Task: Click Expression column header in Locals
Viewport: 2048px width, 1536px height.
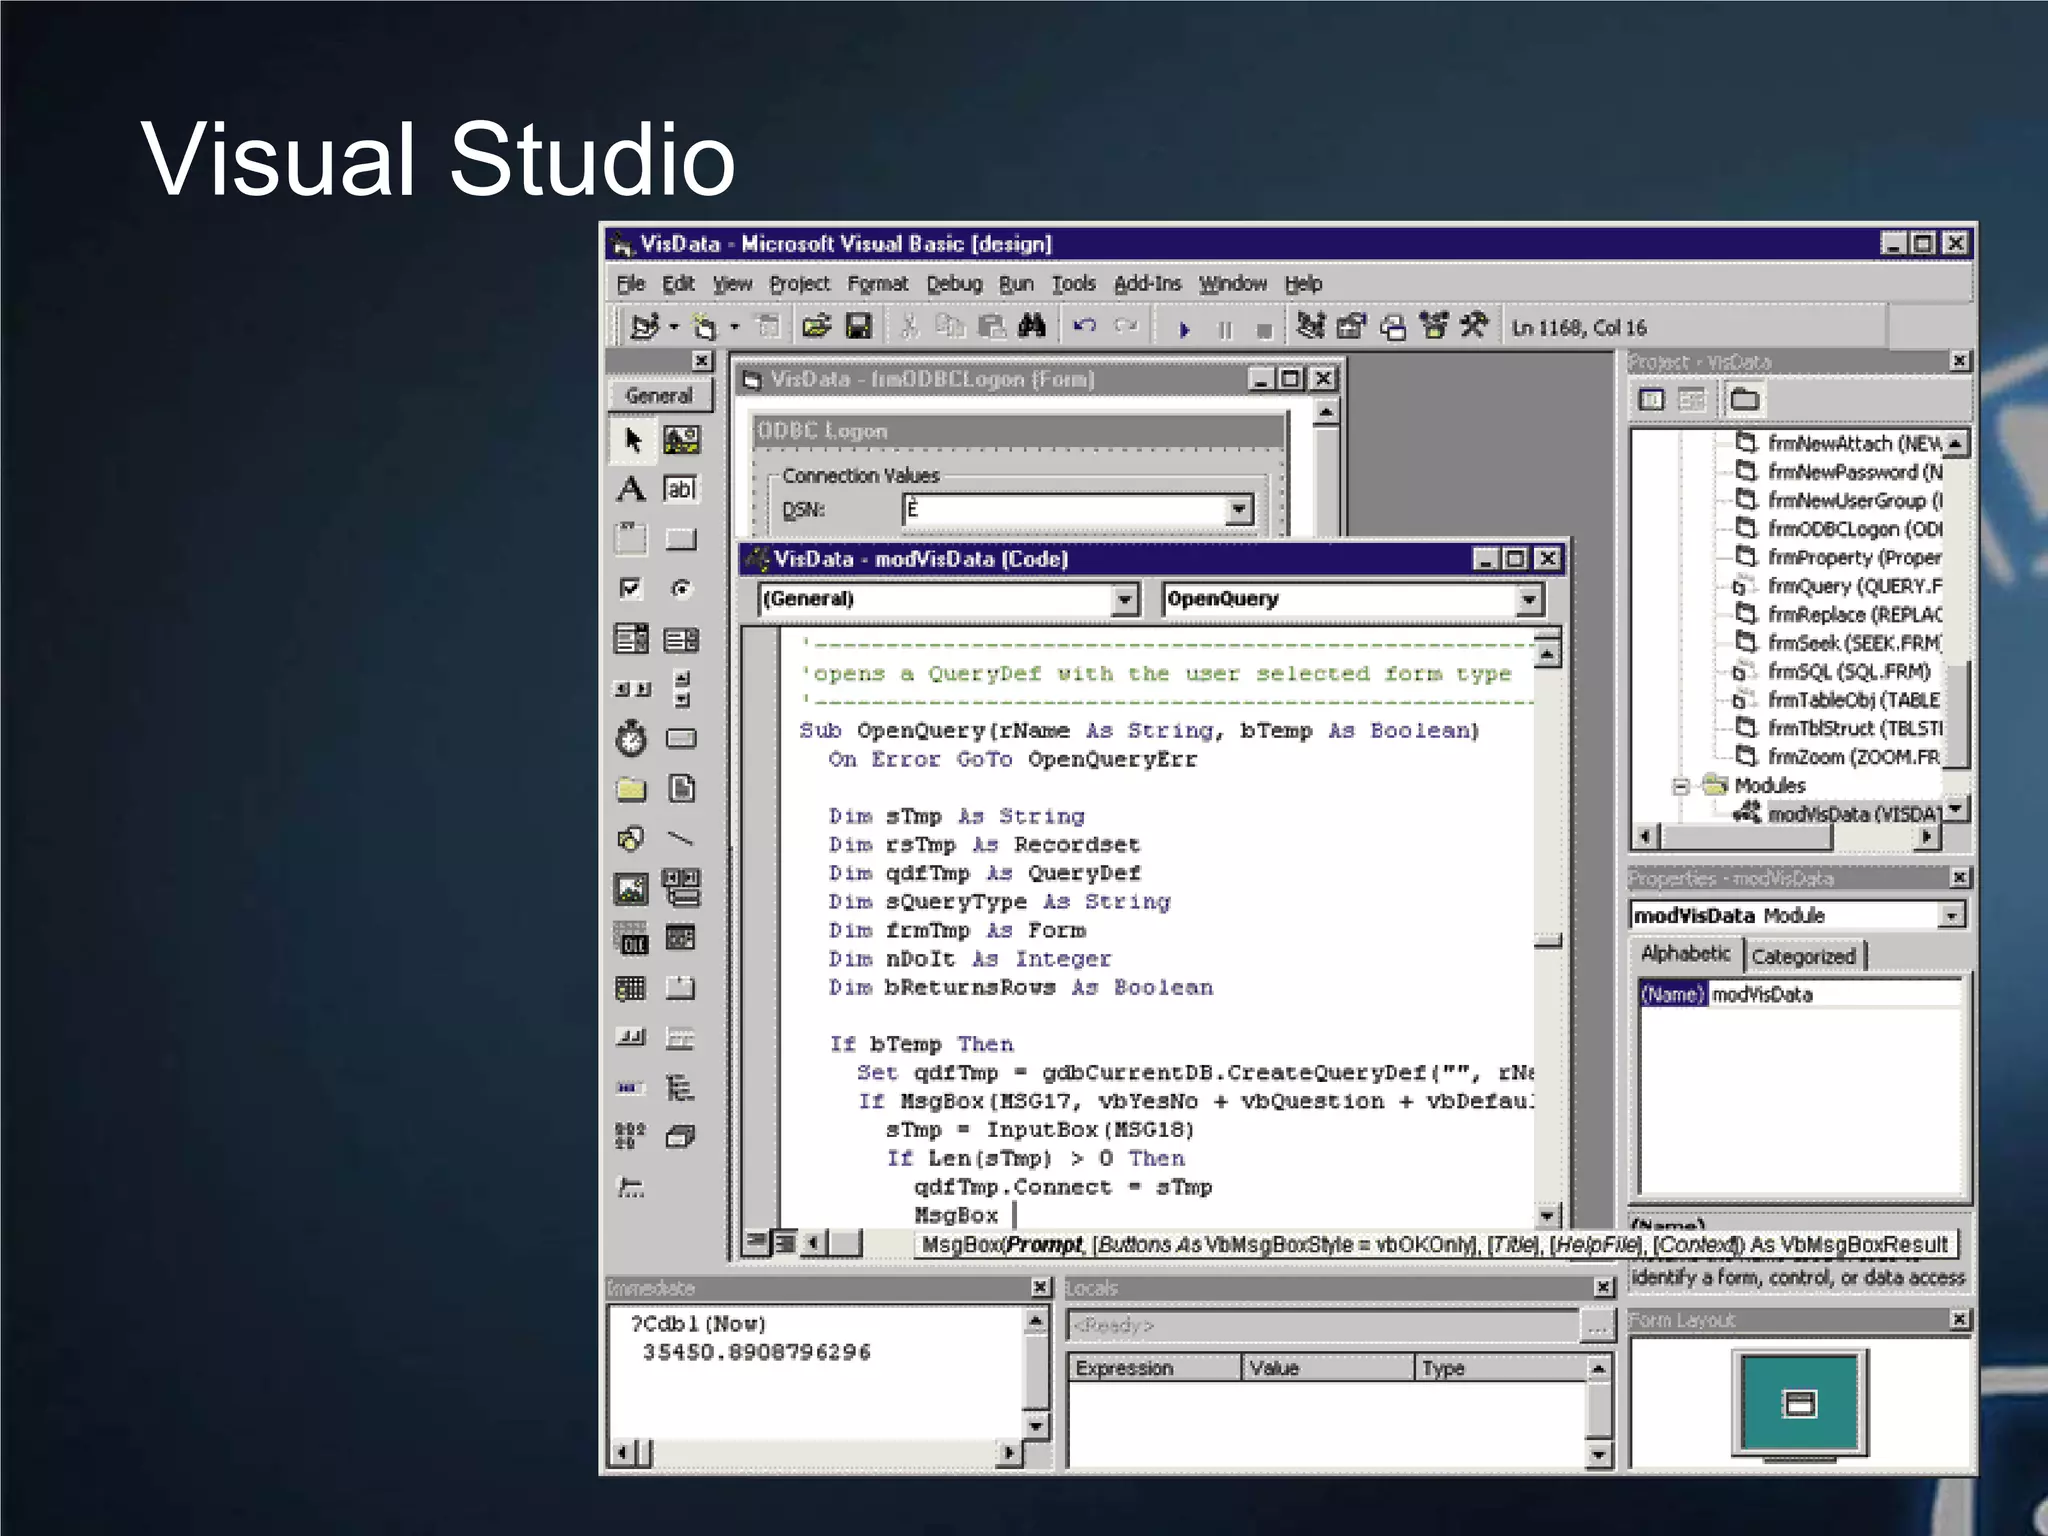Action: pyautogui.click(x=1155, y=1368)
